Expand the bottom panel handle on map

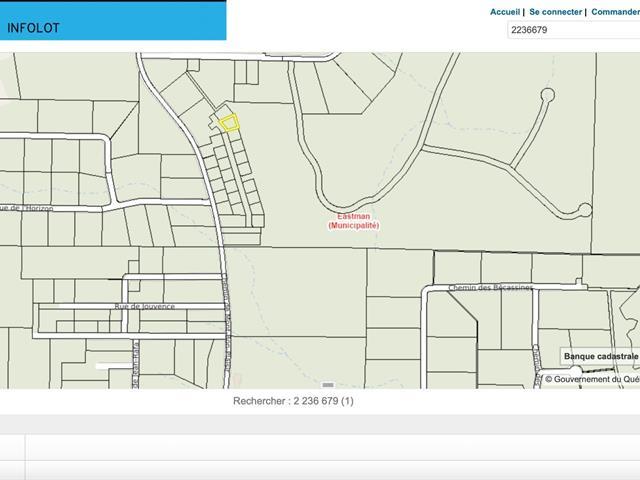pyautogui.click(x=327, y=384)
